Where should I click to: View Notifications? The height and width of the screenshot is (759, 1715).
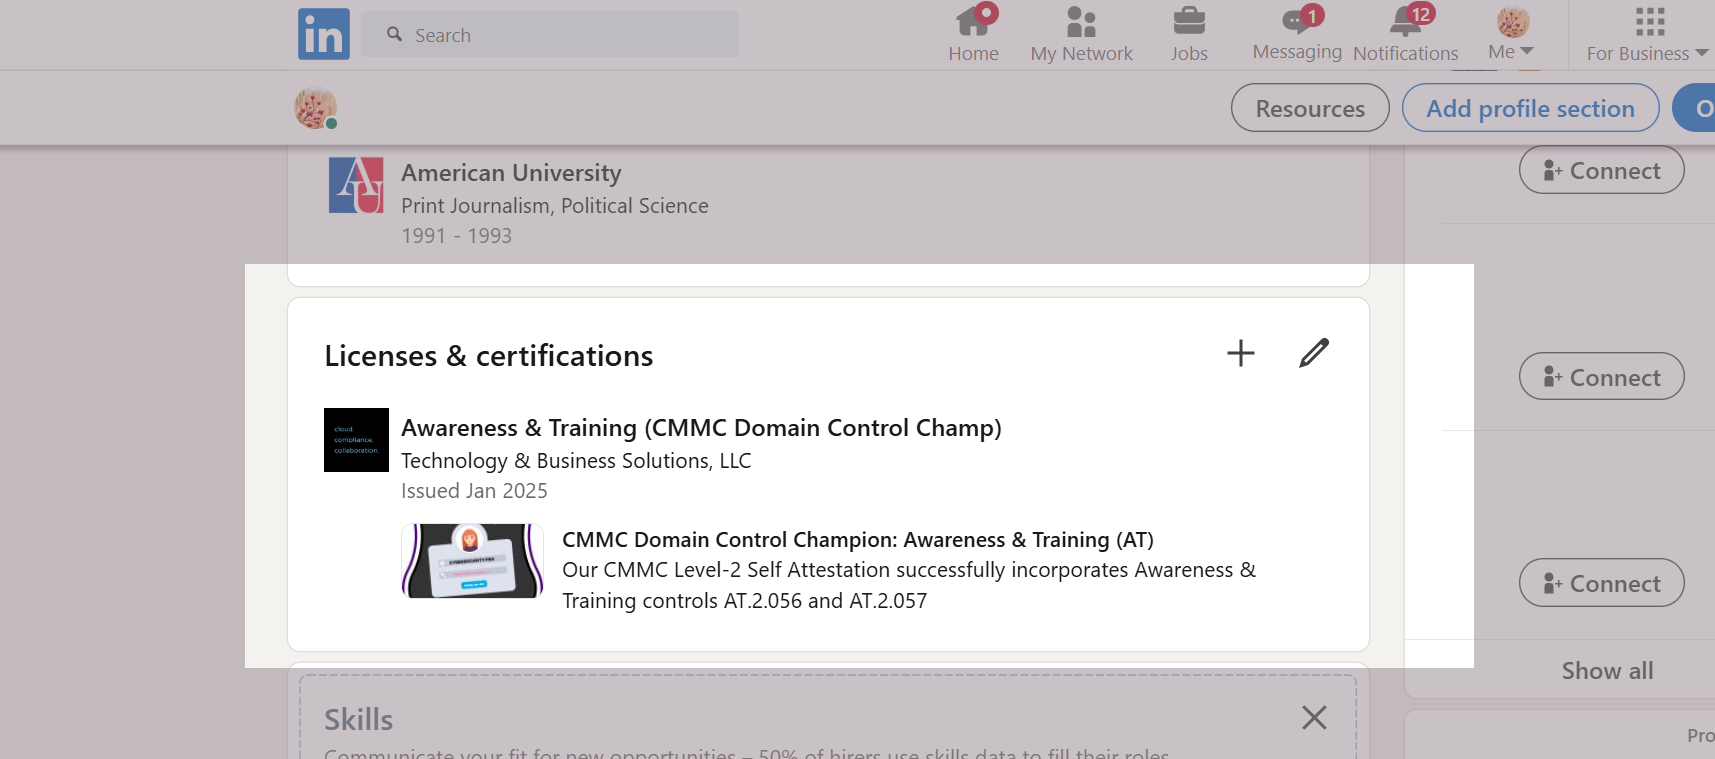click(1405, 34)
